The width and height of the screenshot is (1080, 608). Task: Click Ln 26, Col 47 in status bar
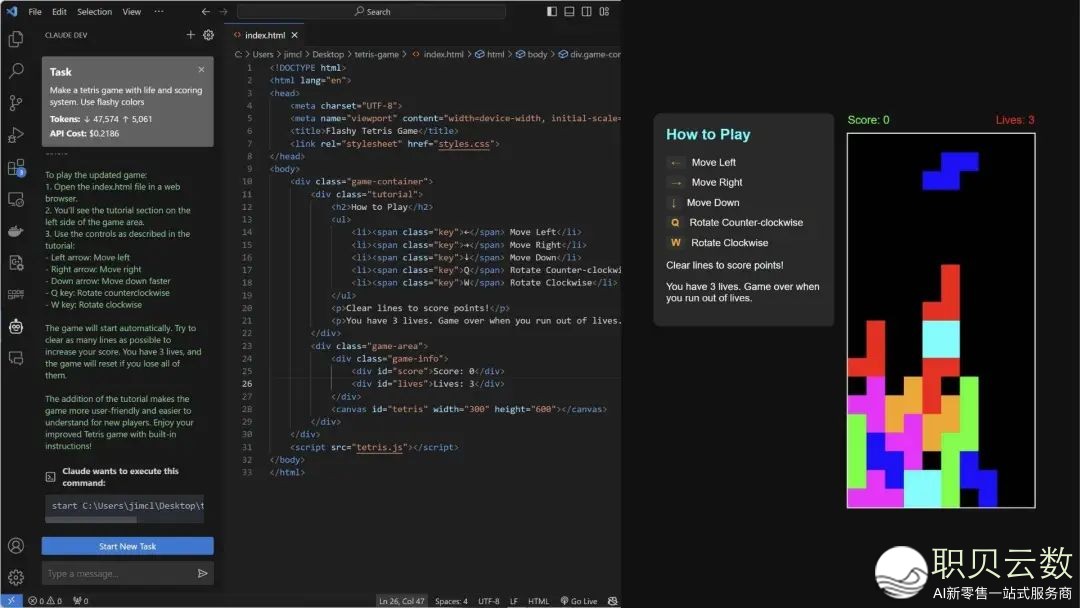(402, 601)
